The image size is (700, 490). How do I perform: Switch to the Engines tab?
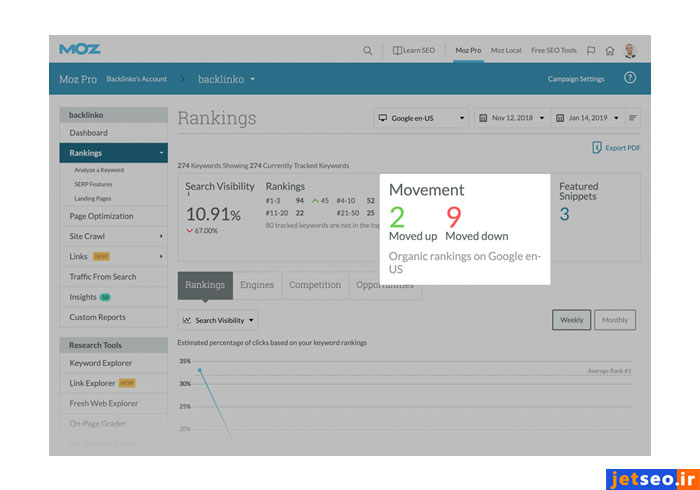[257, 285]
